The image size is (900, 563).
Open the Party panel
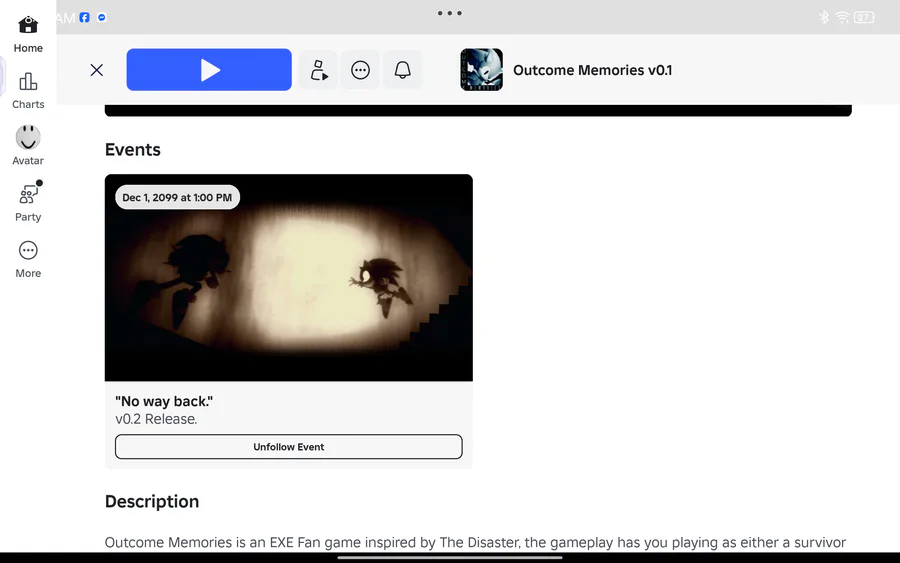(28, 202)
